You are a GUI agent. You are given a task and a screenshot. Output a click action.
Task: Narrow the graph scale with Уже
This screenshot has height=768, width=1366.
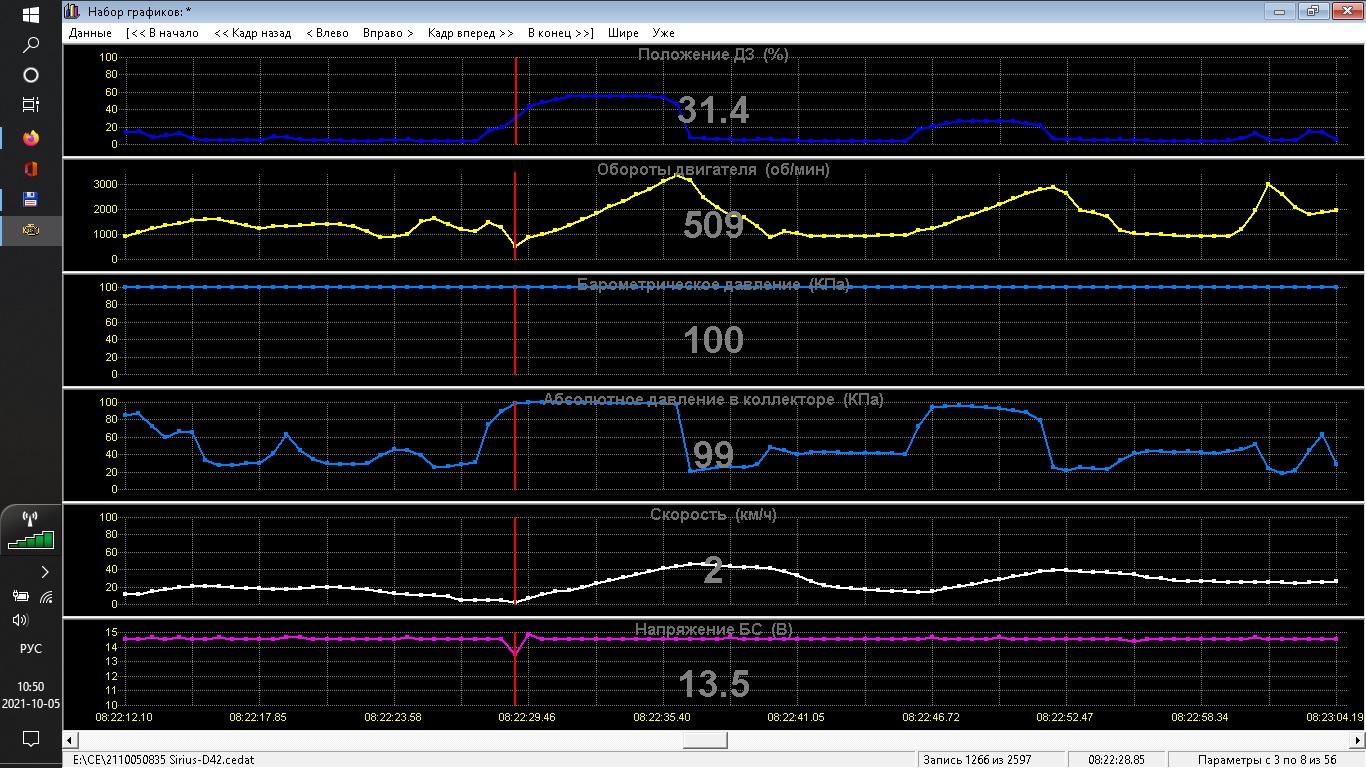coord(663,33)
